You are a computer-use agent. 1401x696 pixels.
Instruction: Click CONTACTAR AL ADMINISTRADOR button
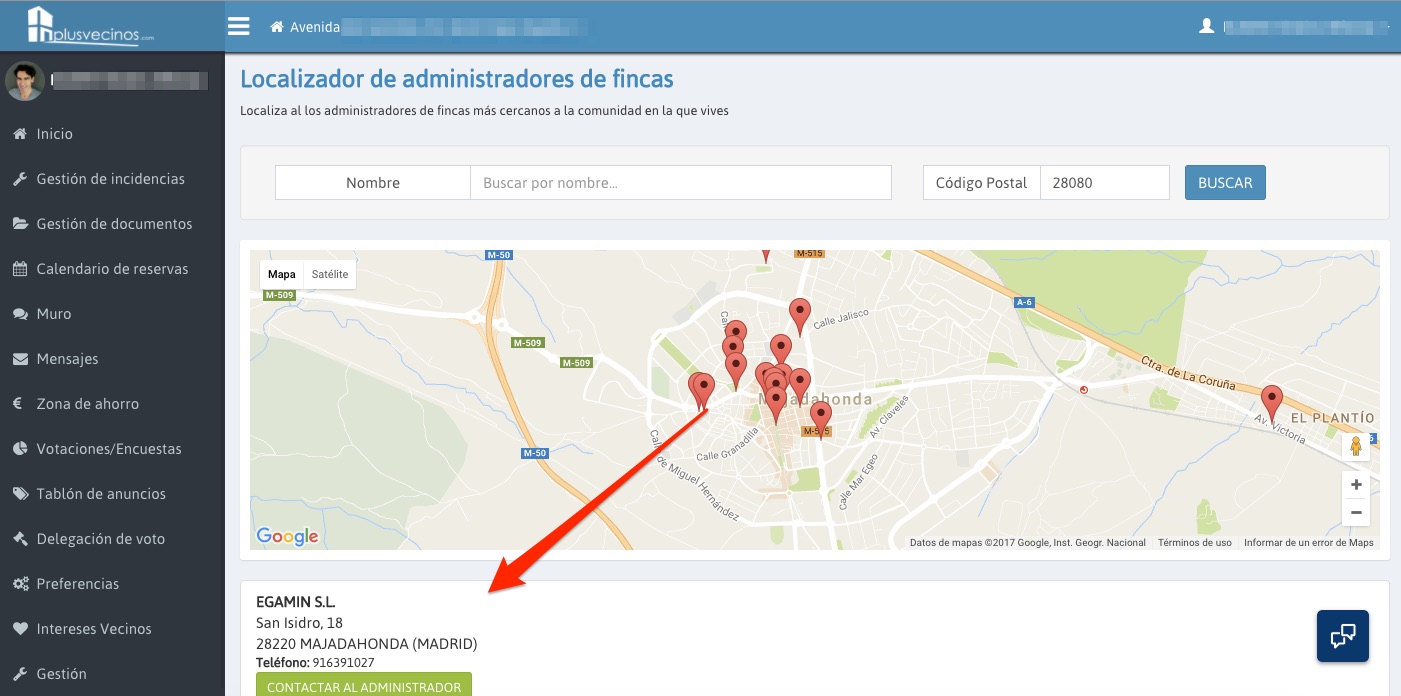[x=364, y=686]
